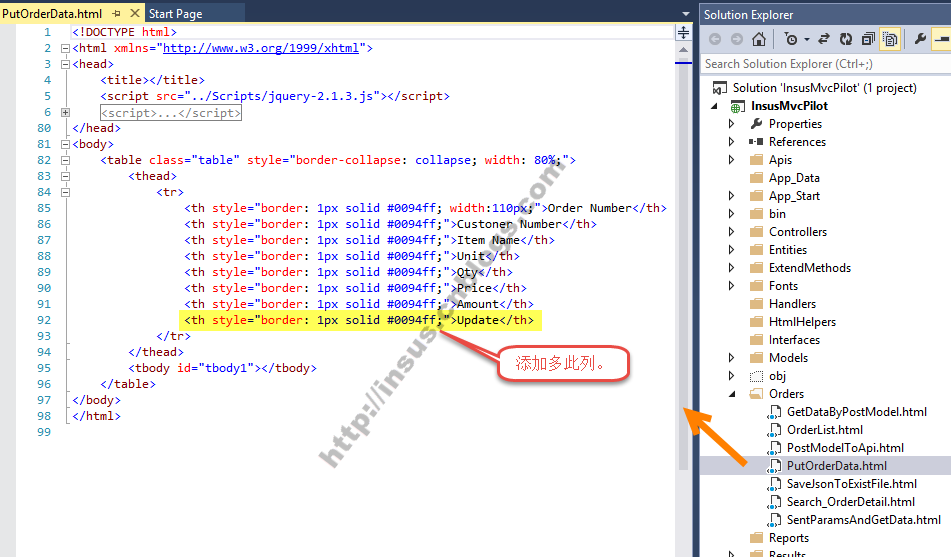This screenshot has height=557, width=951.
Task: Switch to the Start Page tab
Action: (176, 13)
